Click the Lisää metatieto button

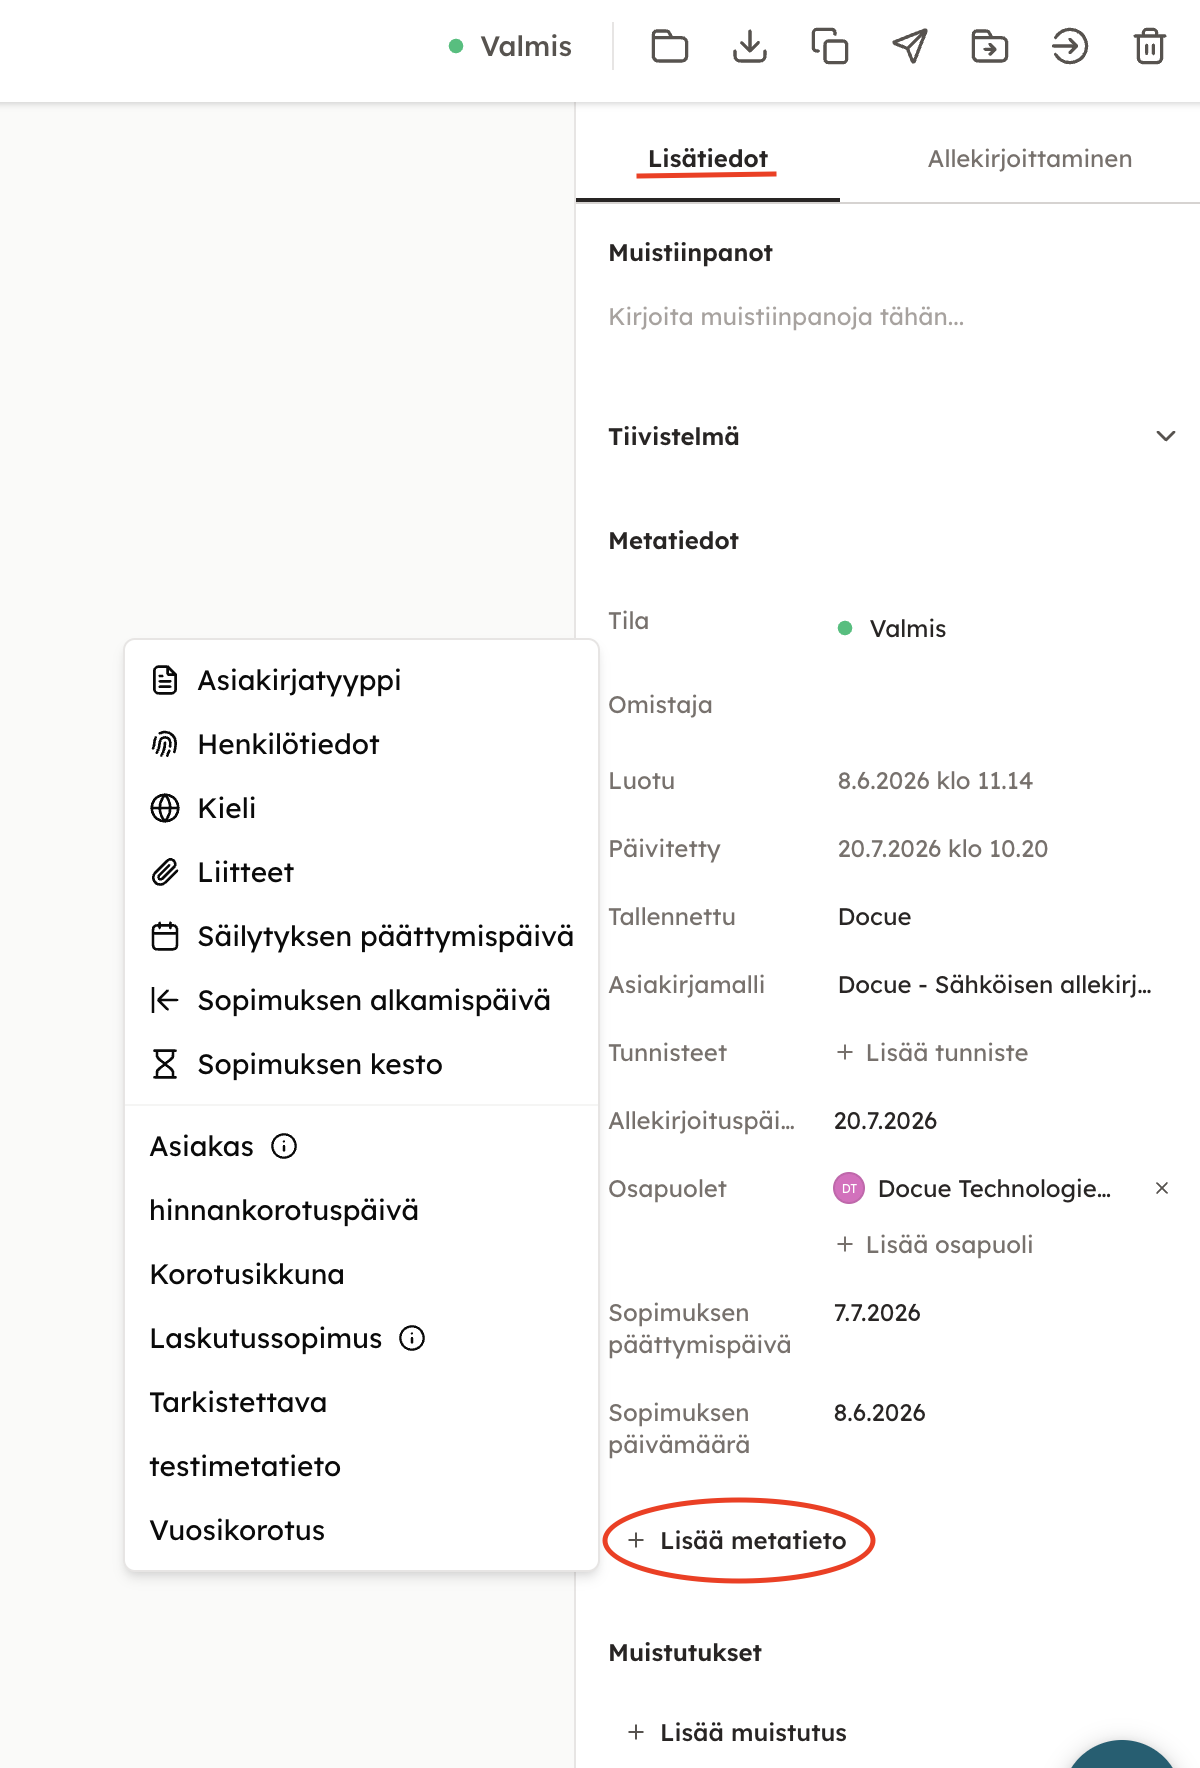[x=738, y=1540]
